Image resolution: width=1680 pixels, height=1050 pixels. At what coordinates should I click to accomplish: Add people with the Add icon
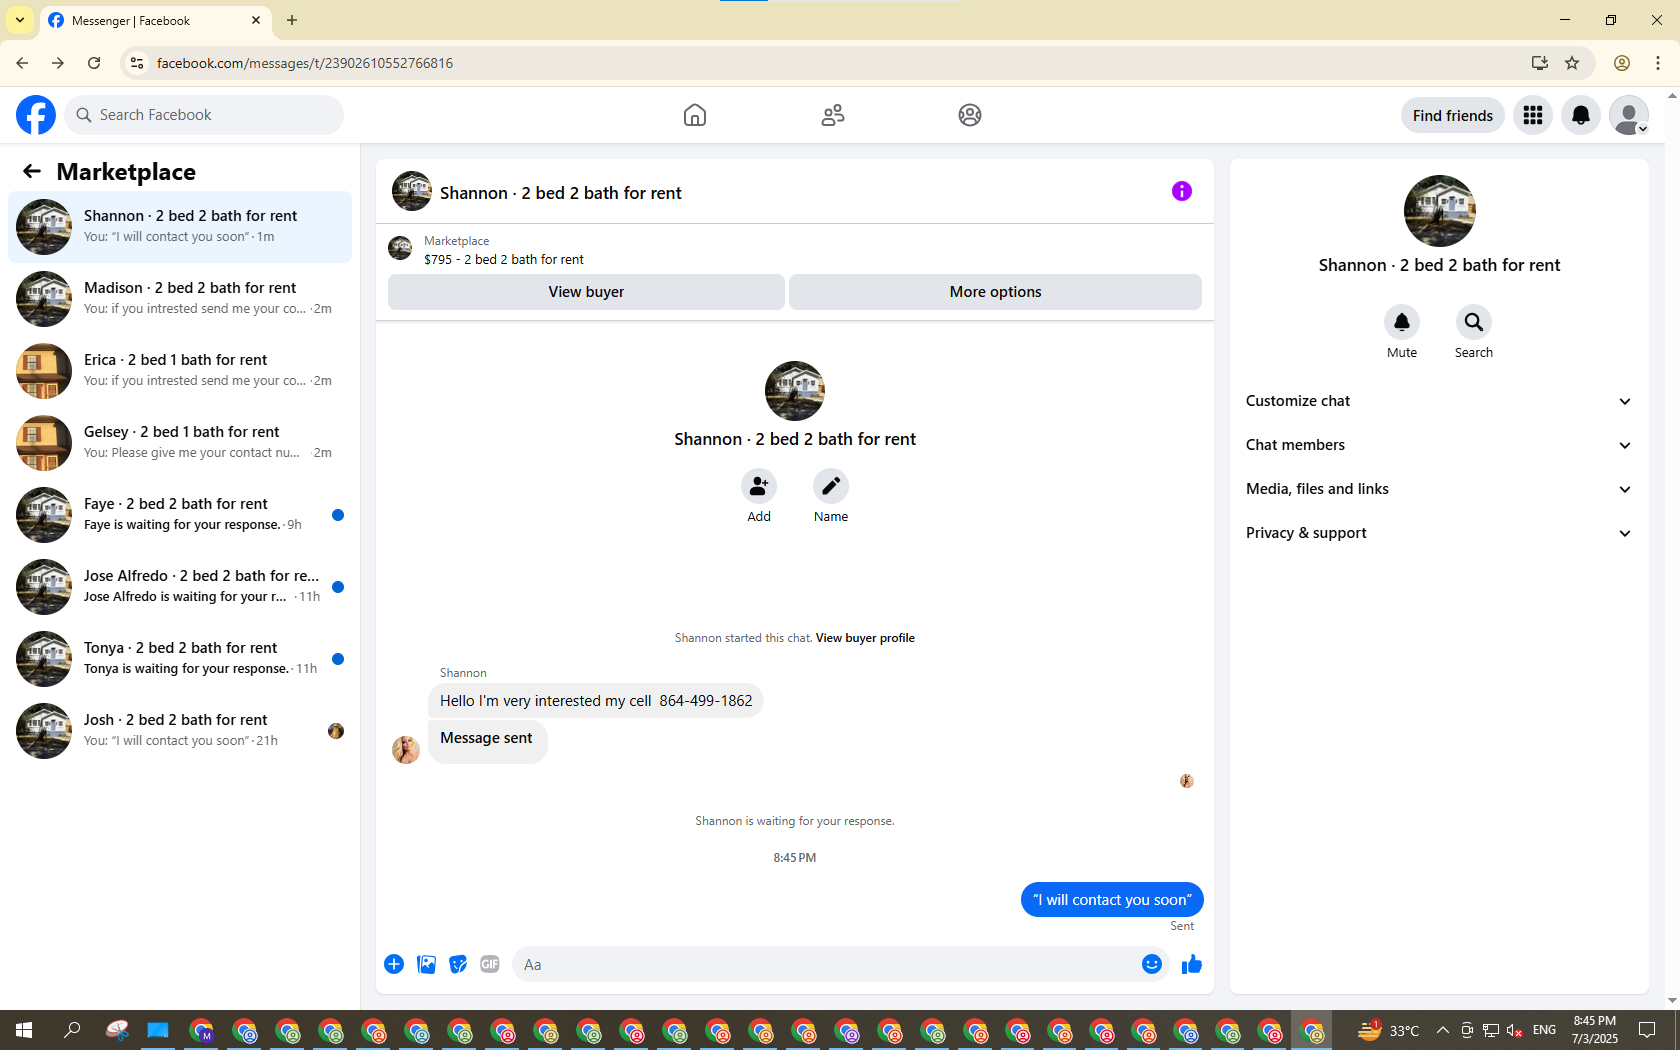click(759, 486)
